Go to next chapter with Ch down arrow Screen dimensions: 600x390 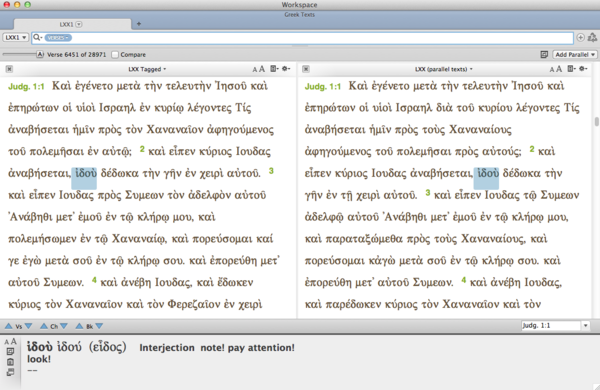(x=64, y=326)
